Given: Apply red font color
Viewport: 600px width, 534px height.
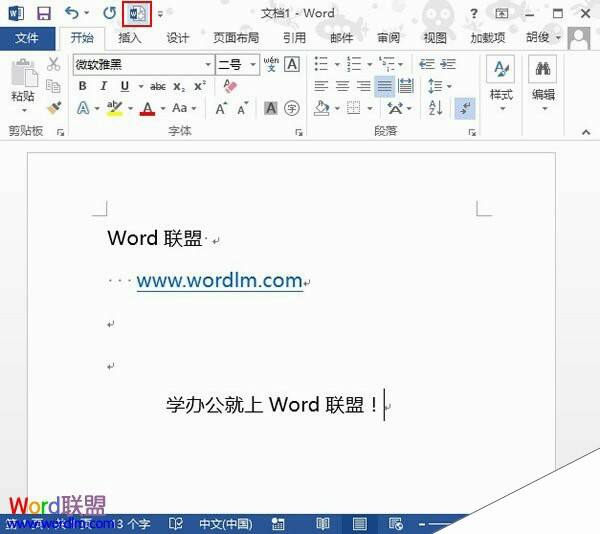Looking at the screenshot, I should point(148,109).
